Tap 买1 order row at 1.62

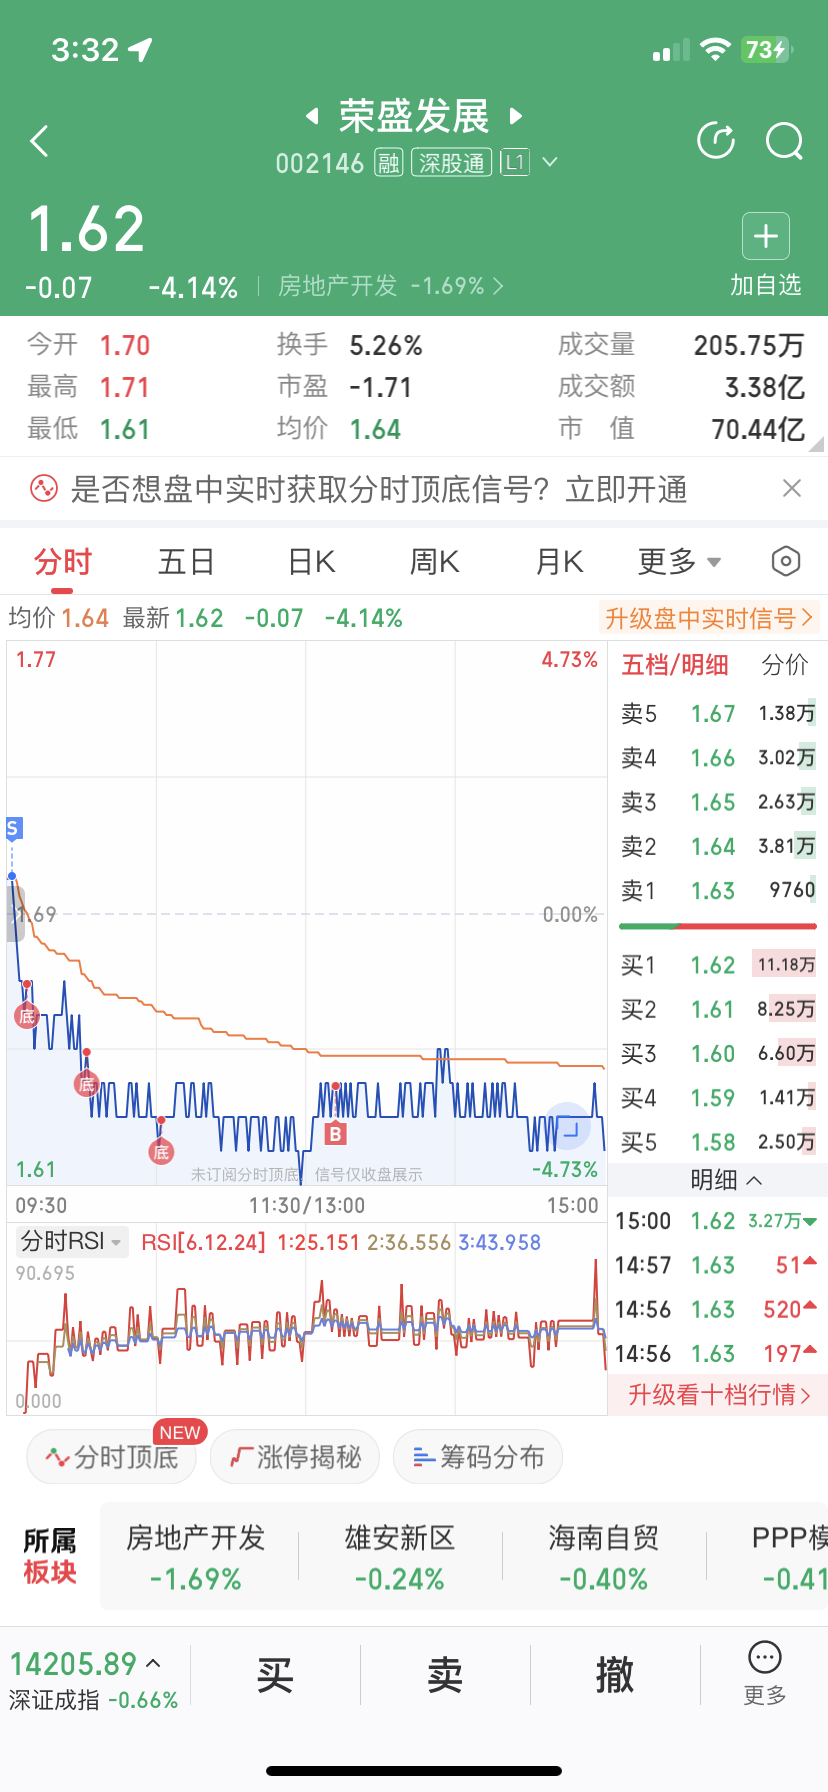click(718, 965)
